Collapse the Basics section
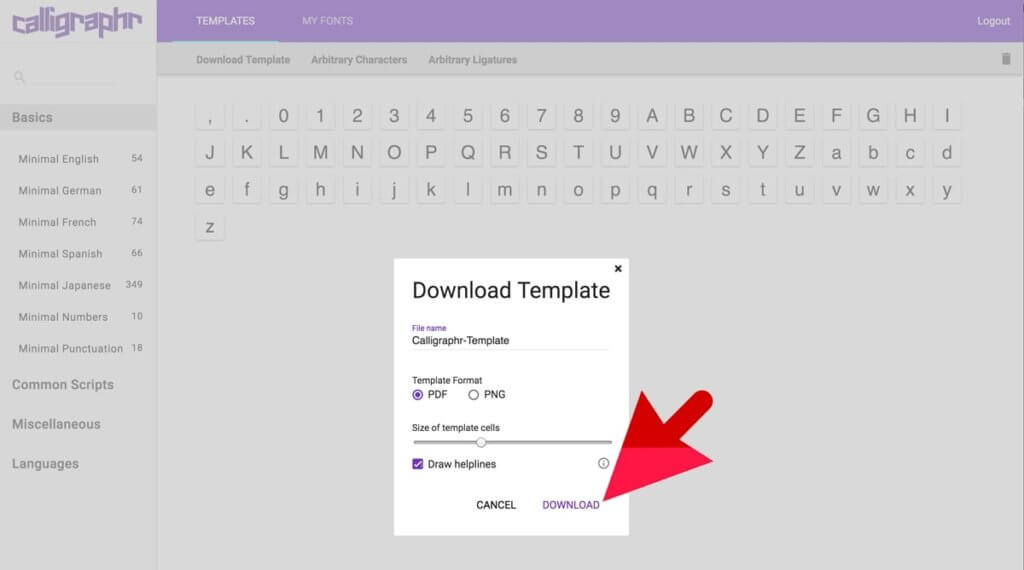The height and width of the screenshot is (570, 1024). [x=78, y=118]
